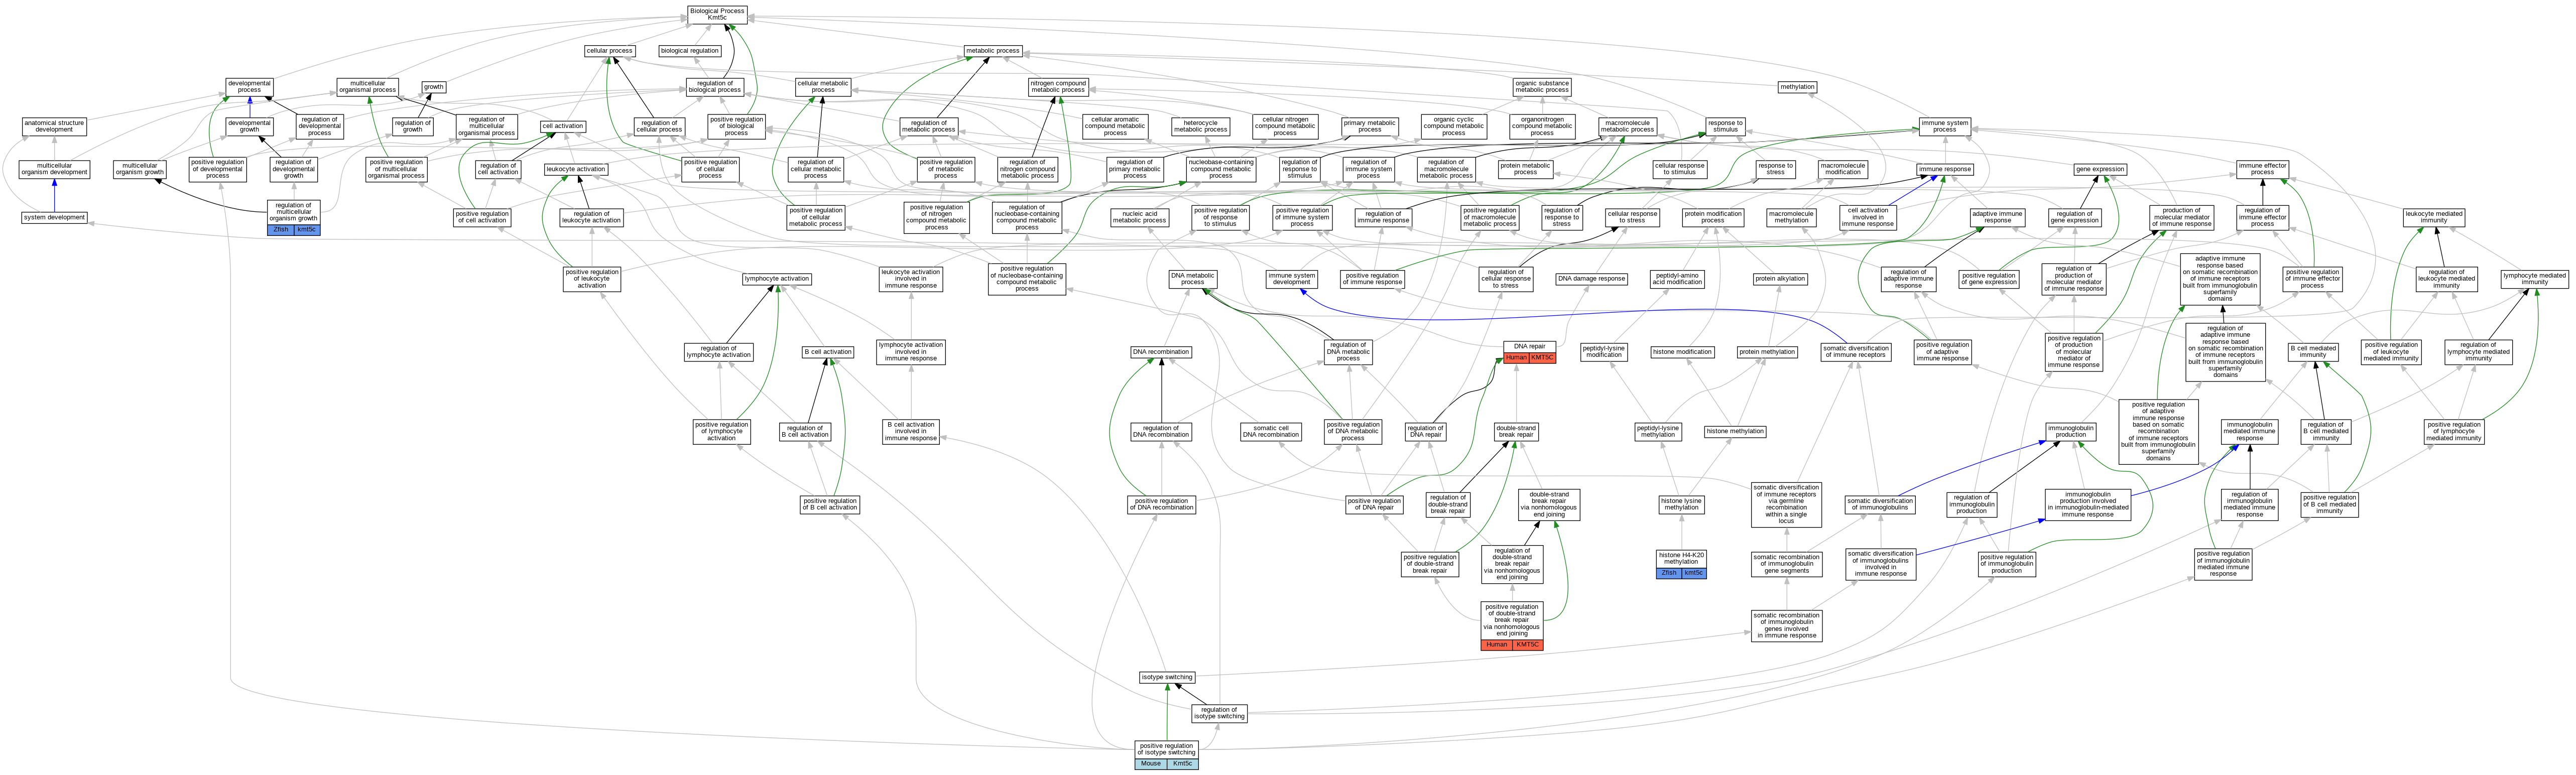Select the 'multicellular organismal process' node
The image size is (2576, 775).
click(367, 87)
